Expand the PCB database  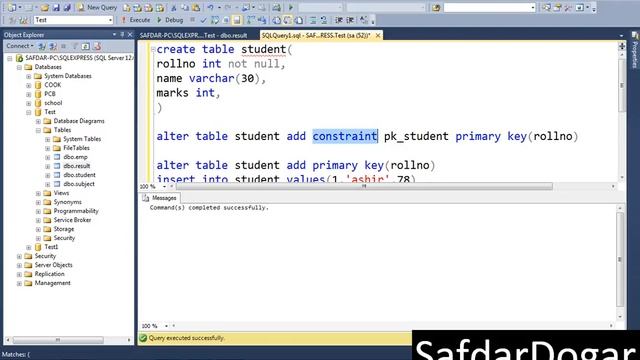click(29, 94)
